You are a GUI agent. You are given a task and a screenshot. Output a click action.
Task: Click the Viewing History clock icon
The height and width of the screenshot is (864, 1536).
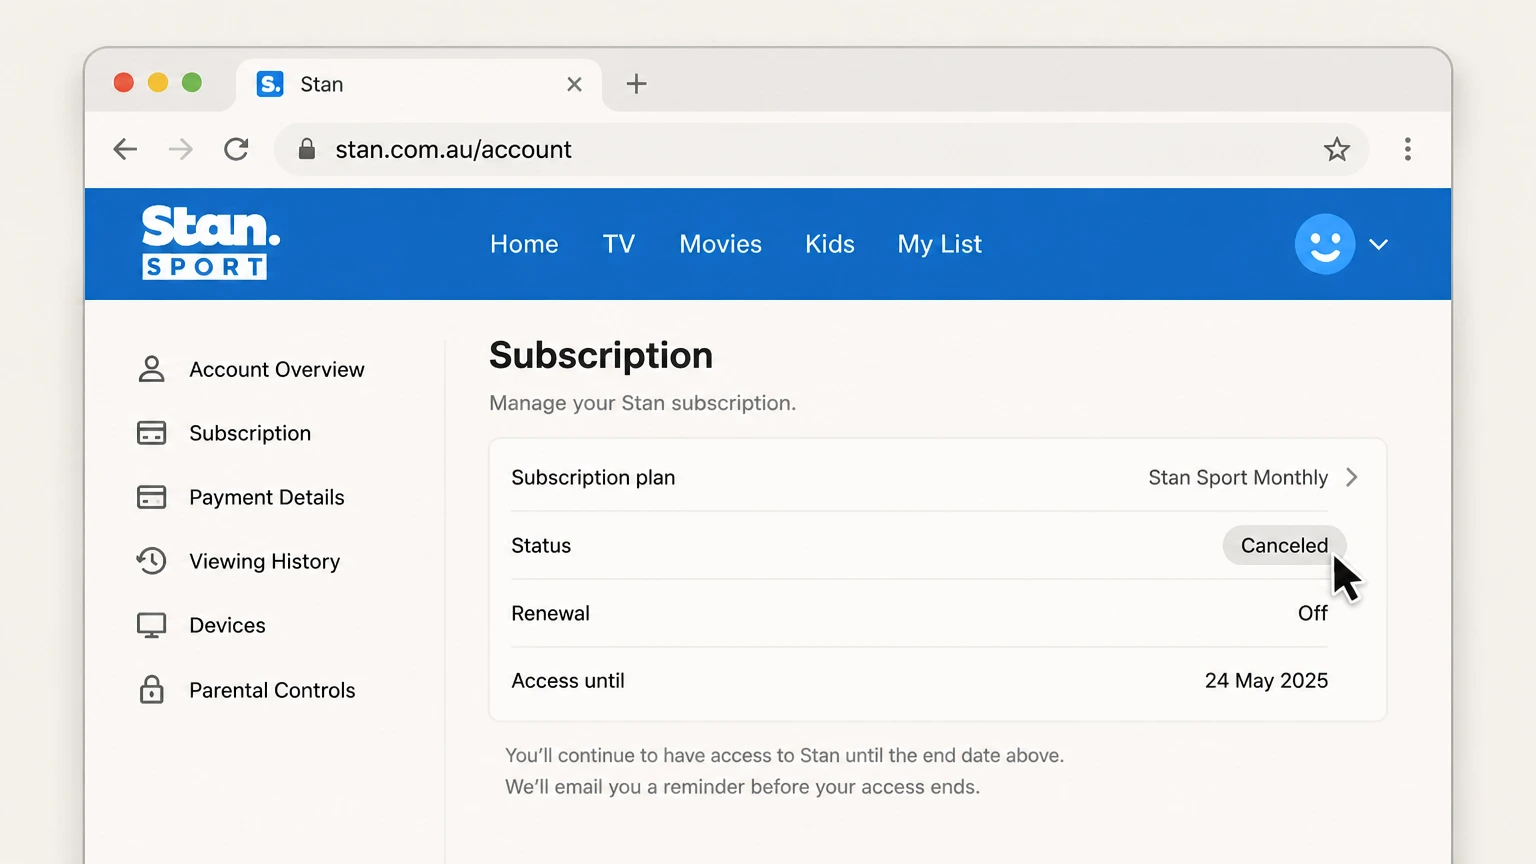151,561
